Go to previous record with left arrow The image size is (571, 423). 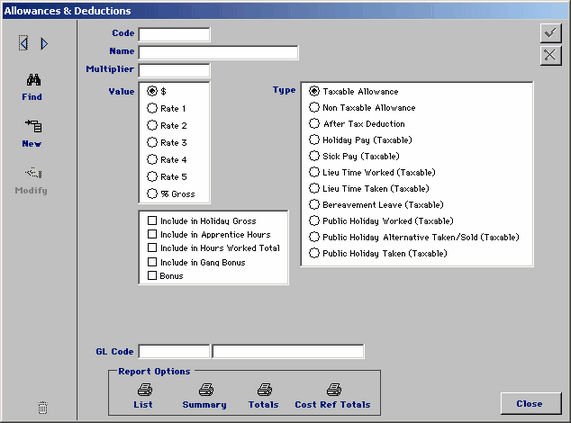click(24, 44)
